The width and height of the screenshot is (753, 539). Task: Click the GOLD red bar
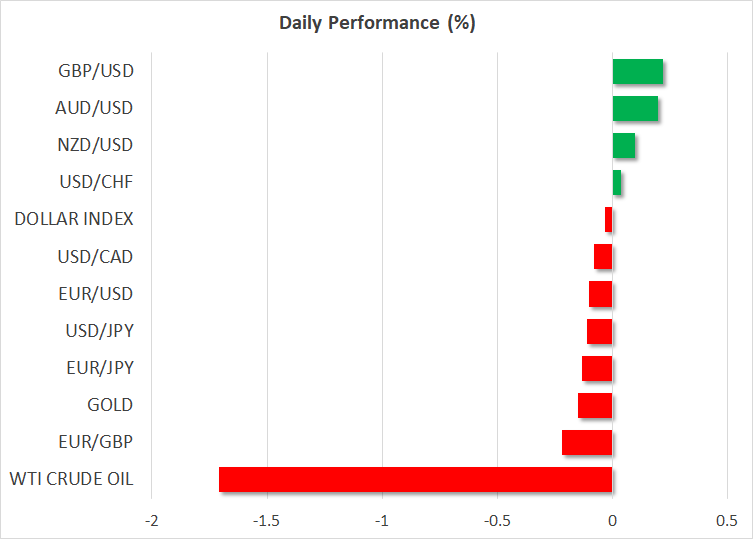pyautogui.click(x=595, y=405)
